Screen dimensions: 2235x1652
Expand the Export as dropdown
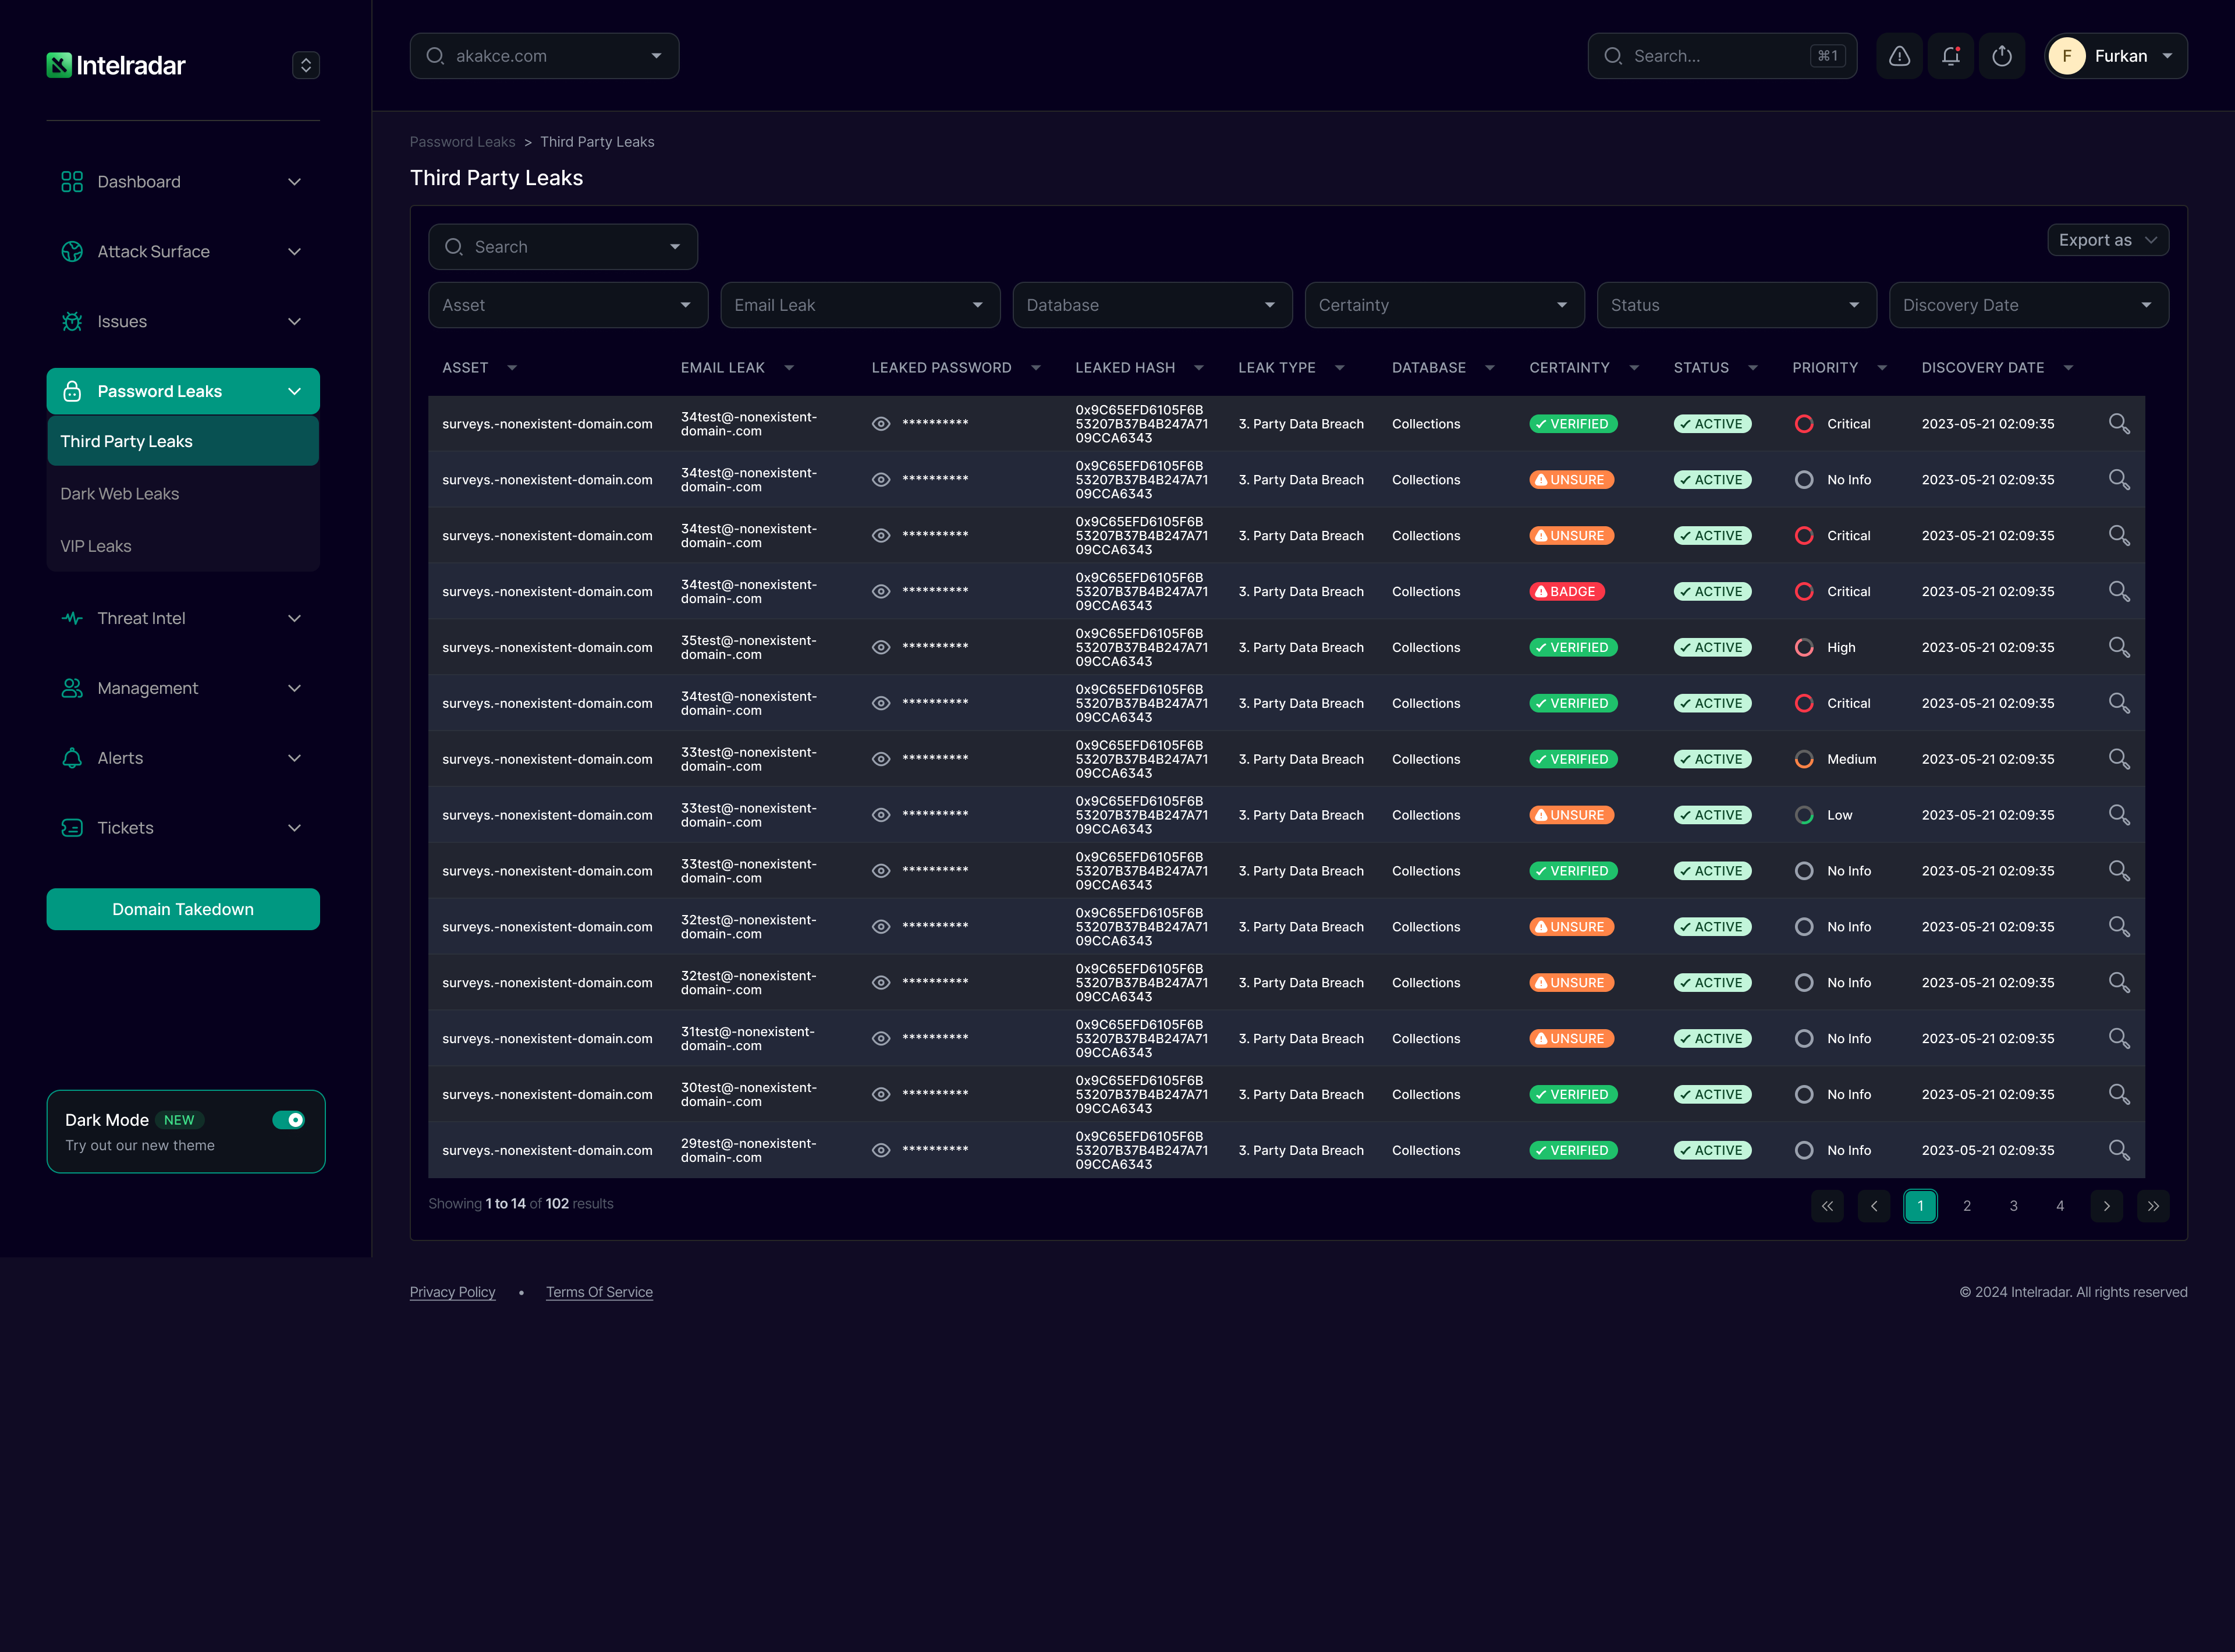pyautogui.click(x=2107, y=240)
